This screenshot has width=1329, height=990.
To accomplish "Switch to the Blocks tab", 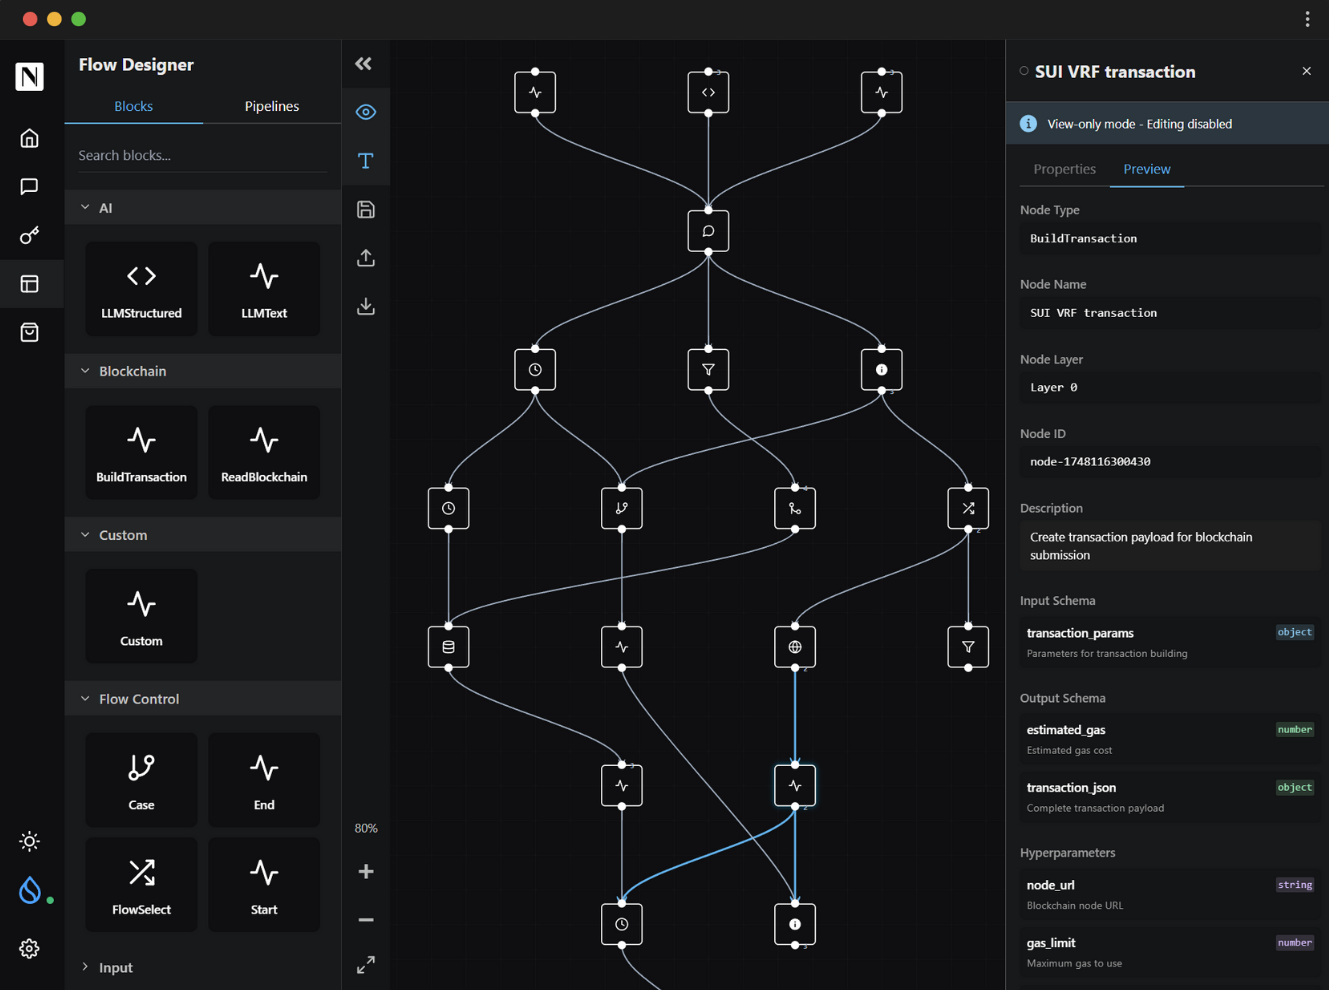I will 134,106.
